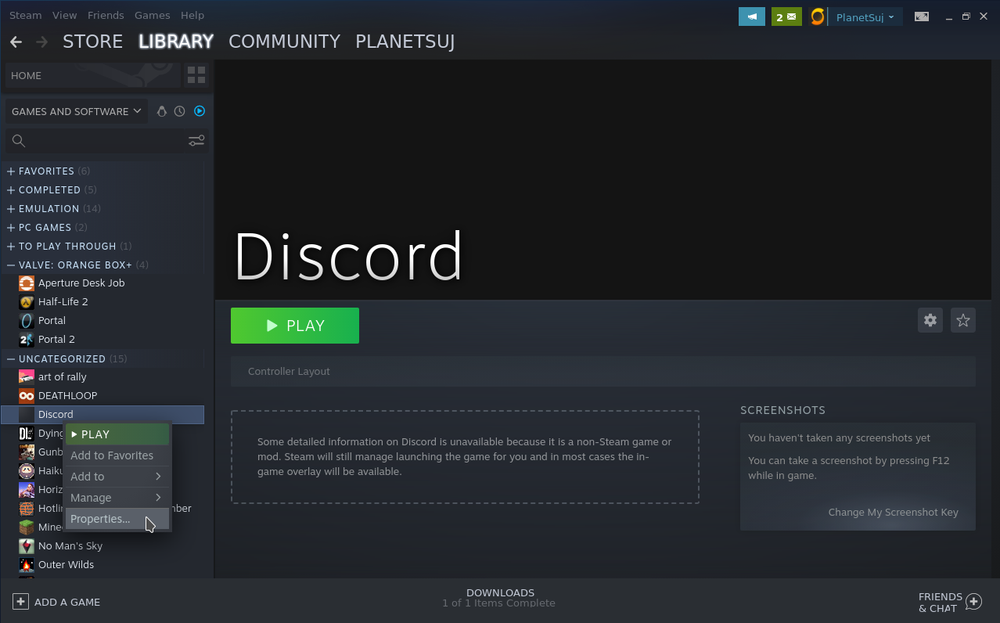
Task: Click the art of rally icon
Action: coord(26,377)
